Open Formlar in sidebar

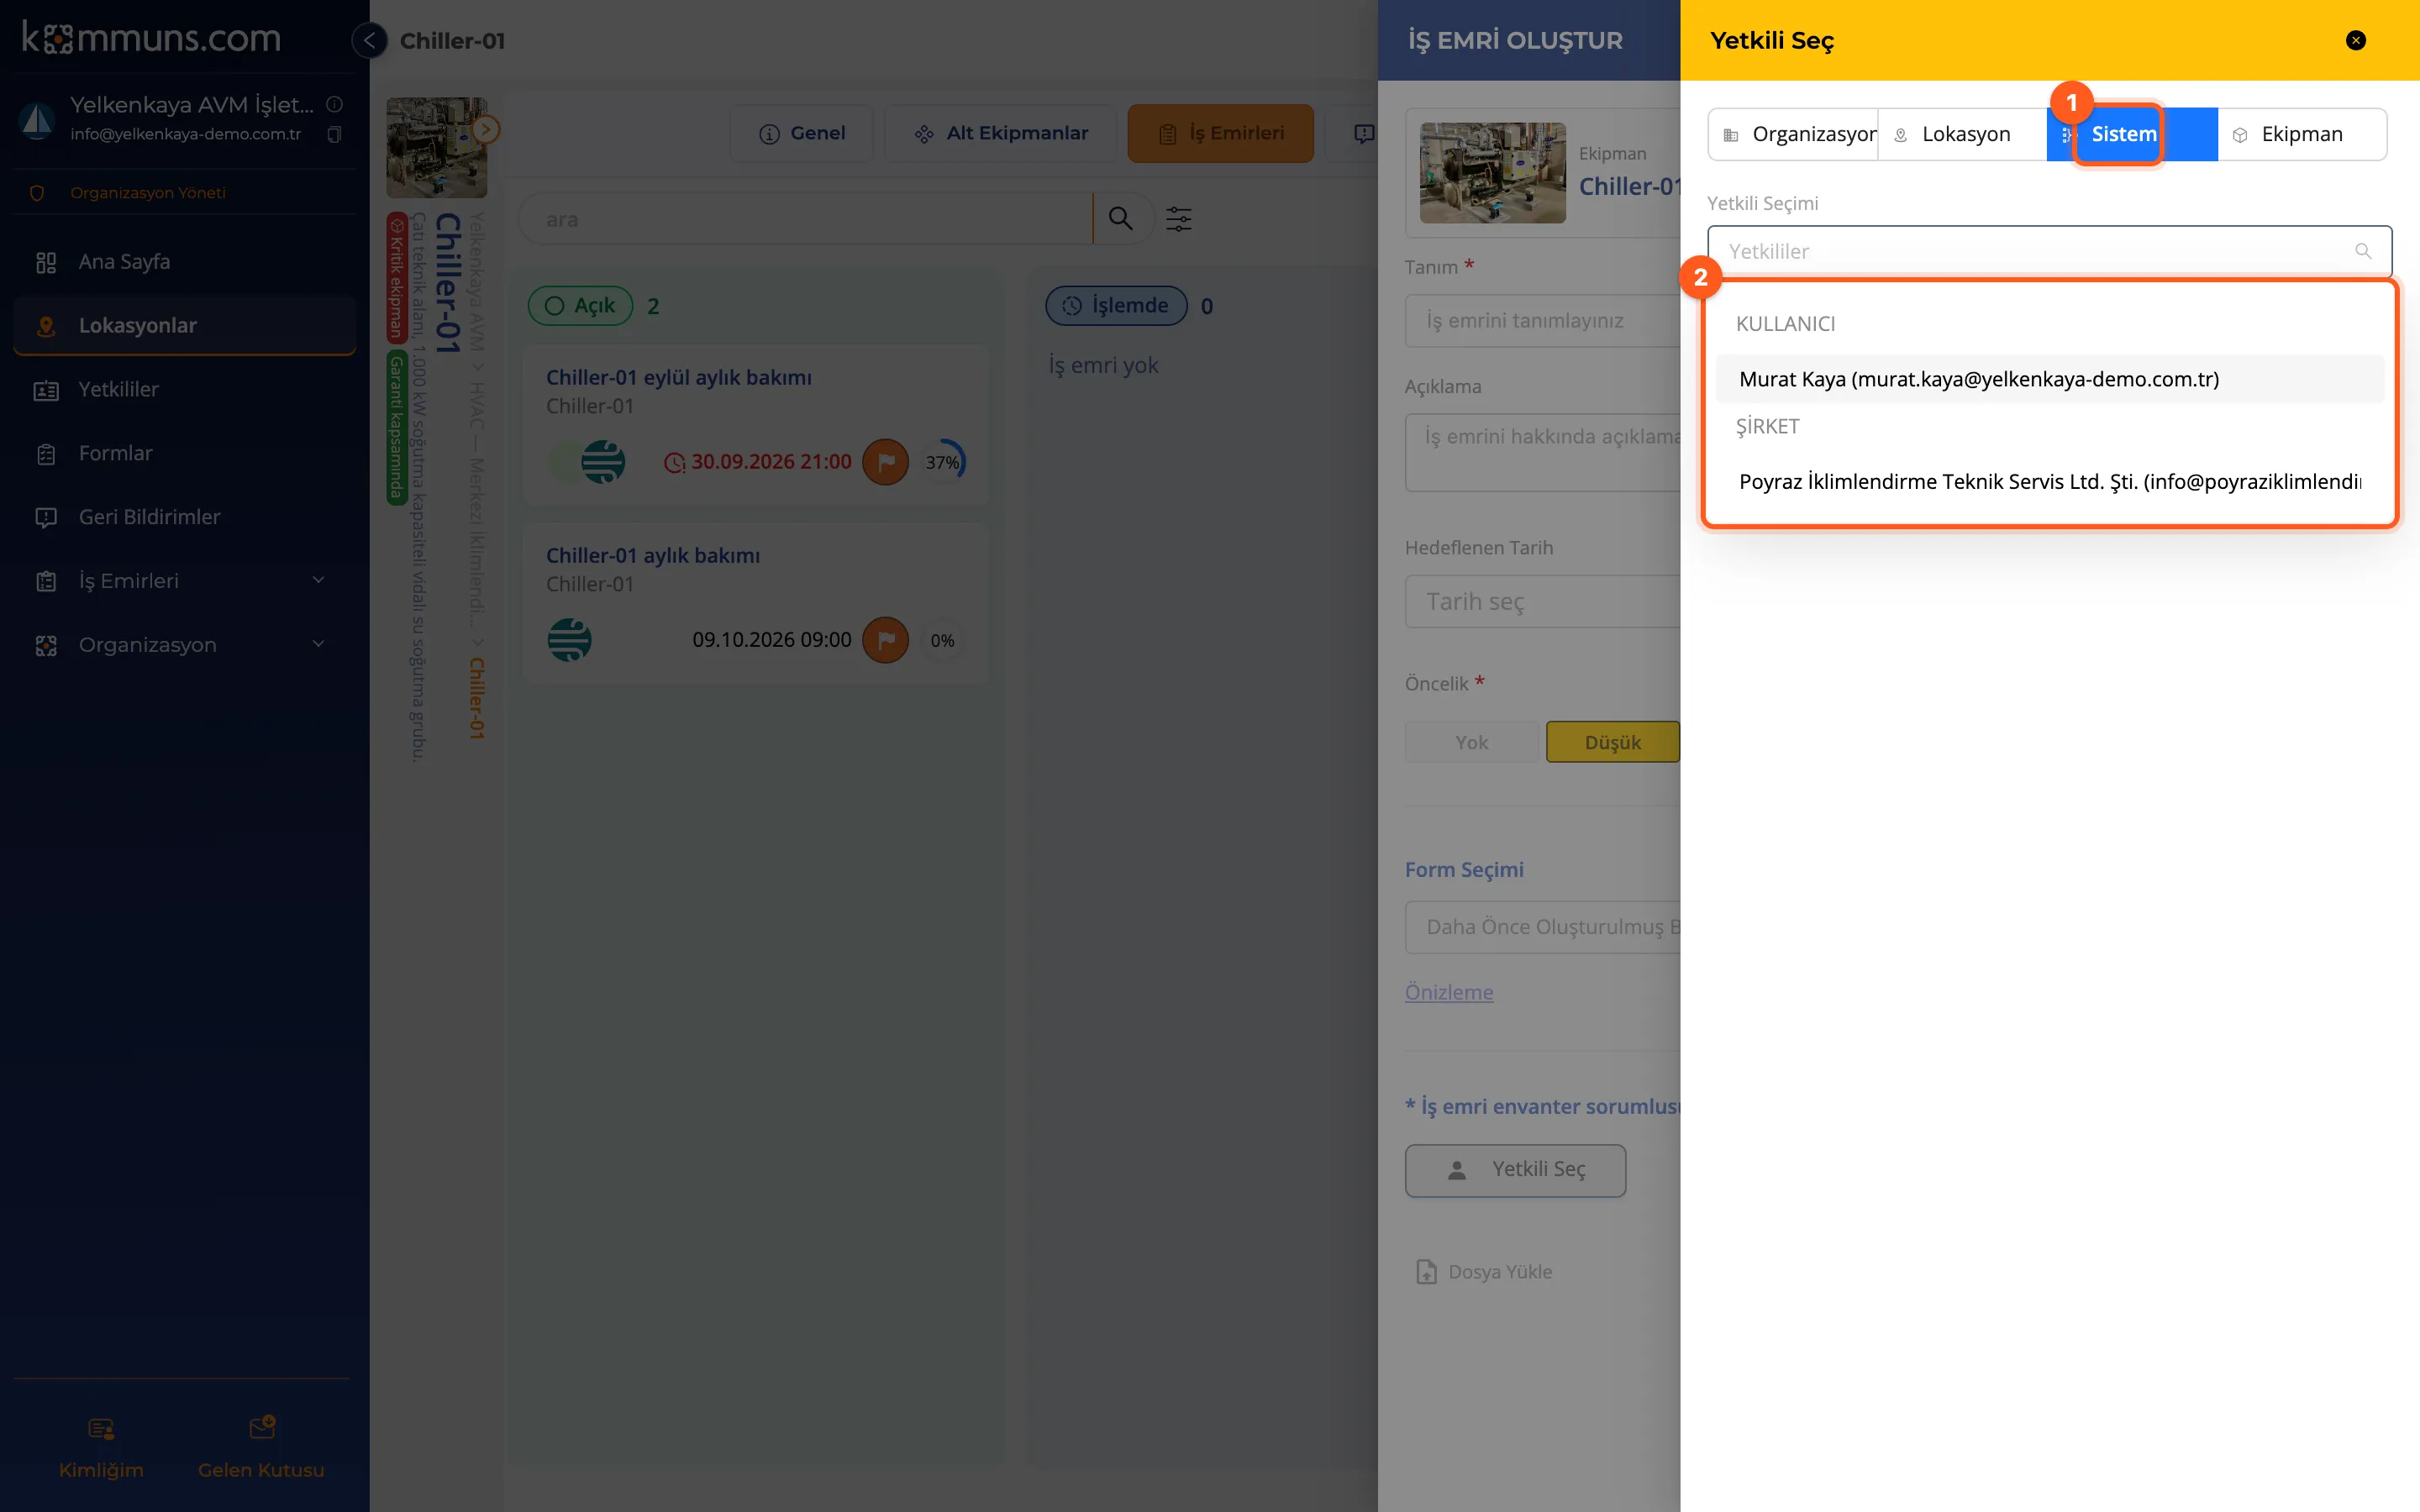pyautogui.click(x=185, y=454)
